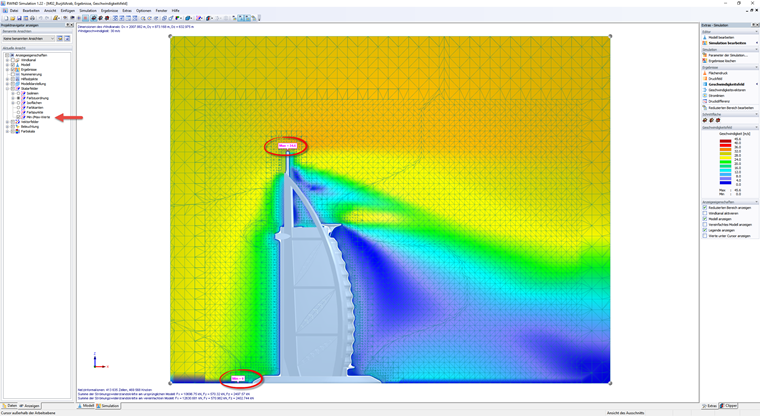Select the Isoflächen radio option
This screenshot has width=760, height=416.
click(x=18, y=103)
